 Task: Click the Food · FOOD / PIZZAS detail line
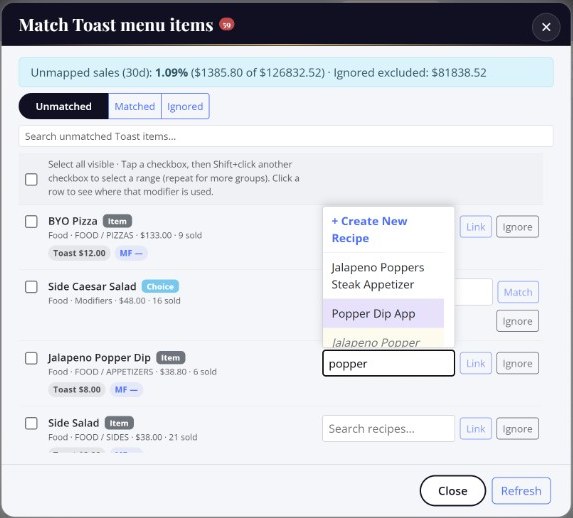click(x=125, y=235)
